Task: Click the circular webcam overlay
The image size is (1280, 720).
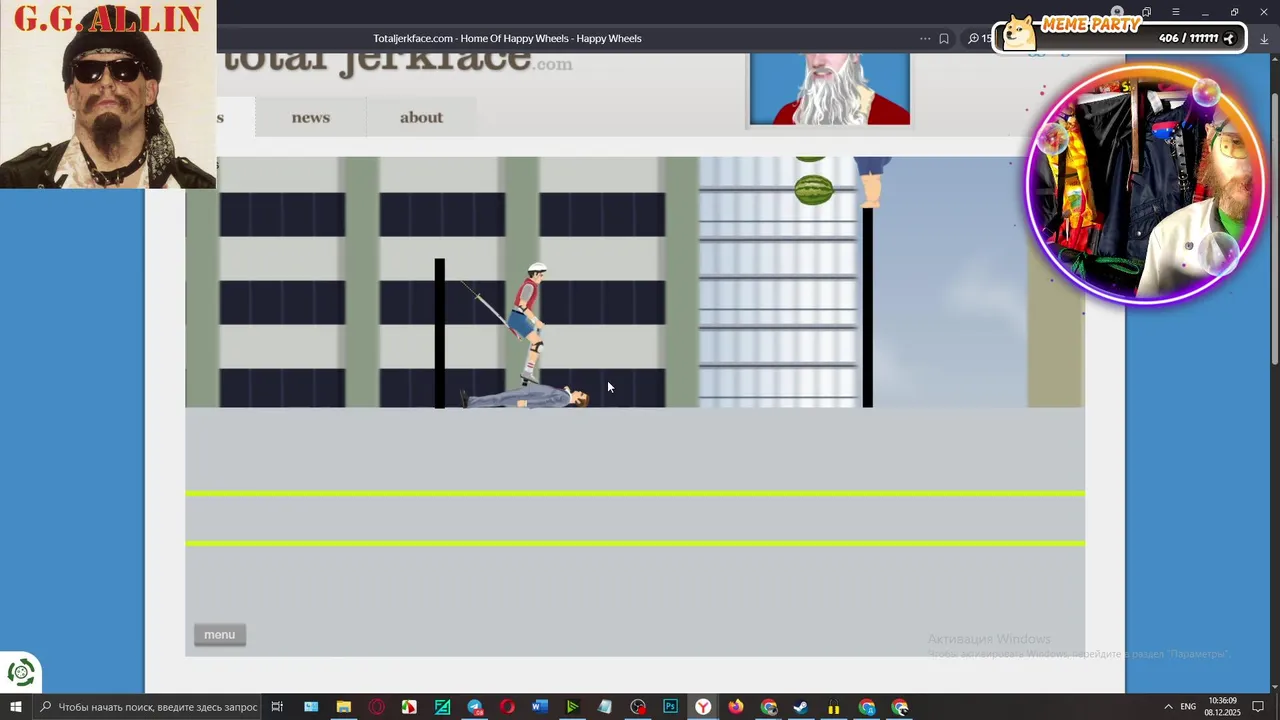Action: (x=1146, y=185)
